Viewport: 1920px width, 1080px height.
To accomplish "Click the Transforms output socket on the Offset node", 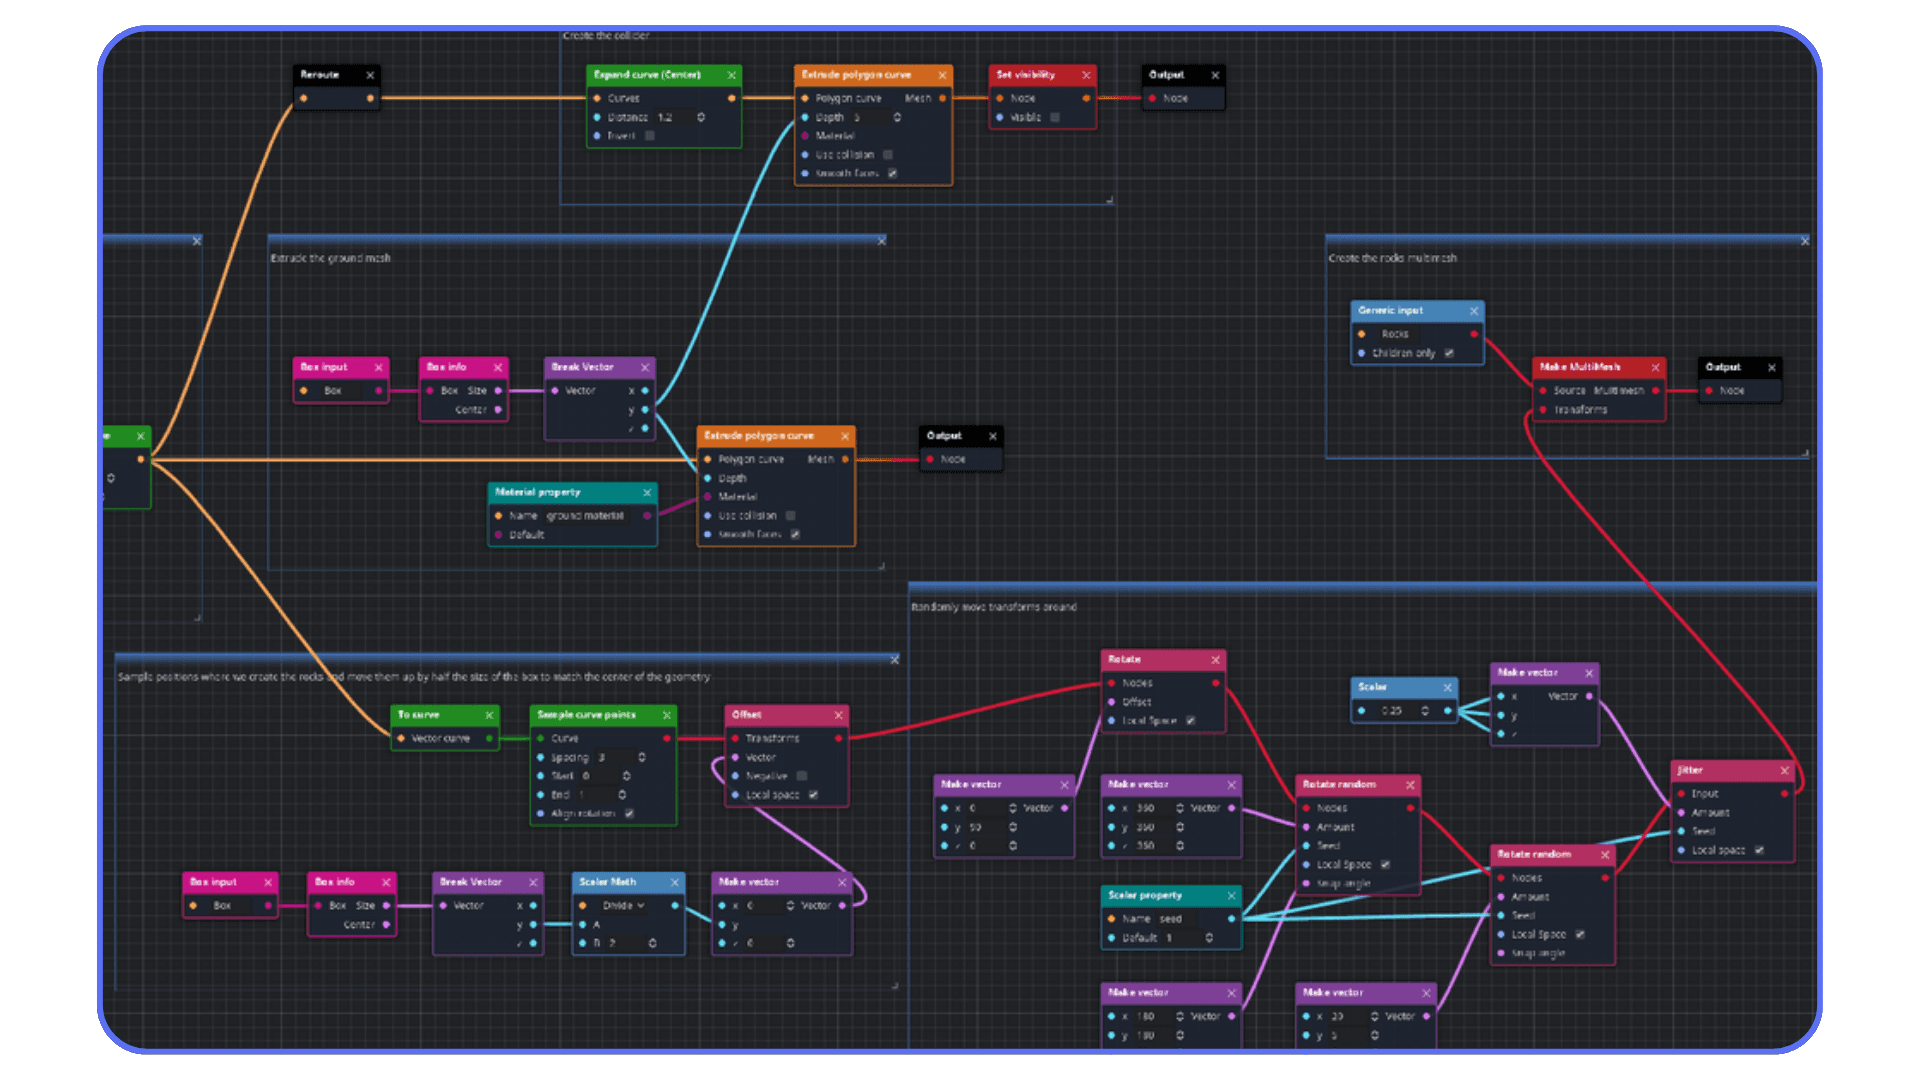I will tap(840, 738).
